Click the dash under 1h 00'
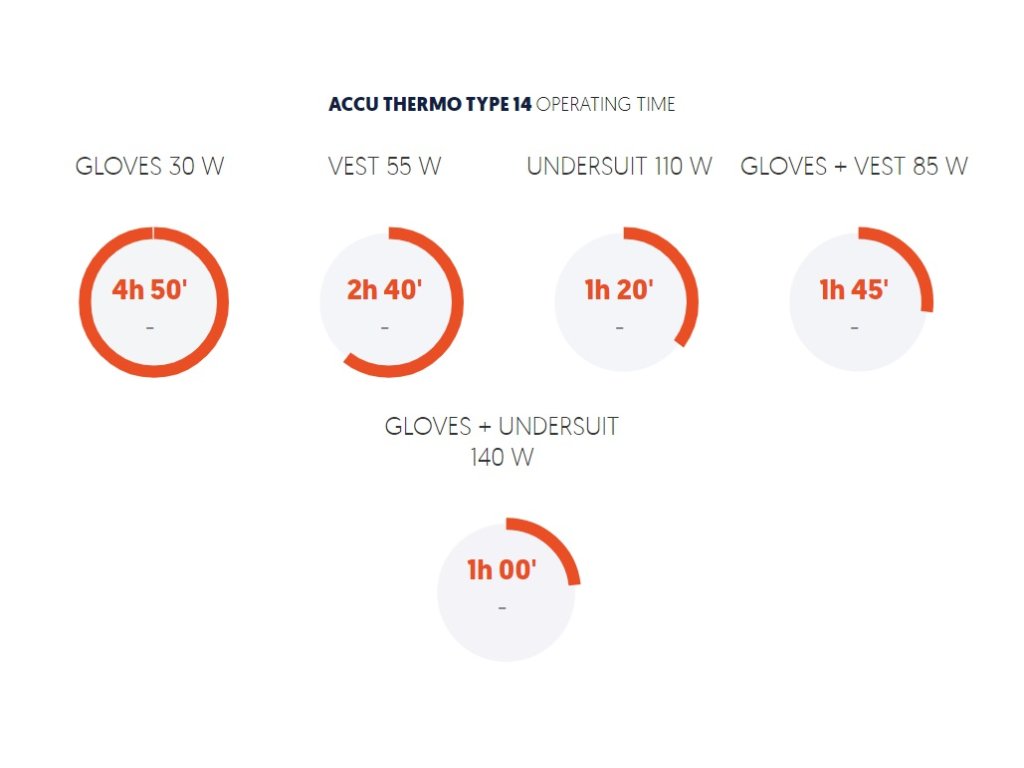1024x768 pixels. (x=502, y=608)
